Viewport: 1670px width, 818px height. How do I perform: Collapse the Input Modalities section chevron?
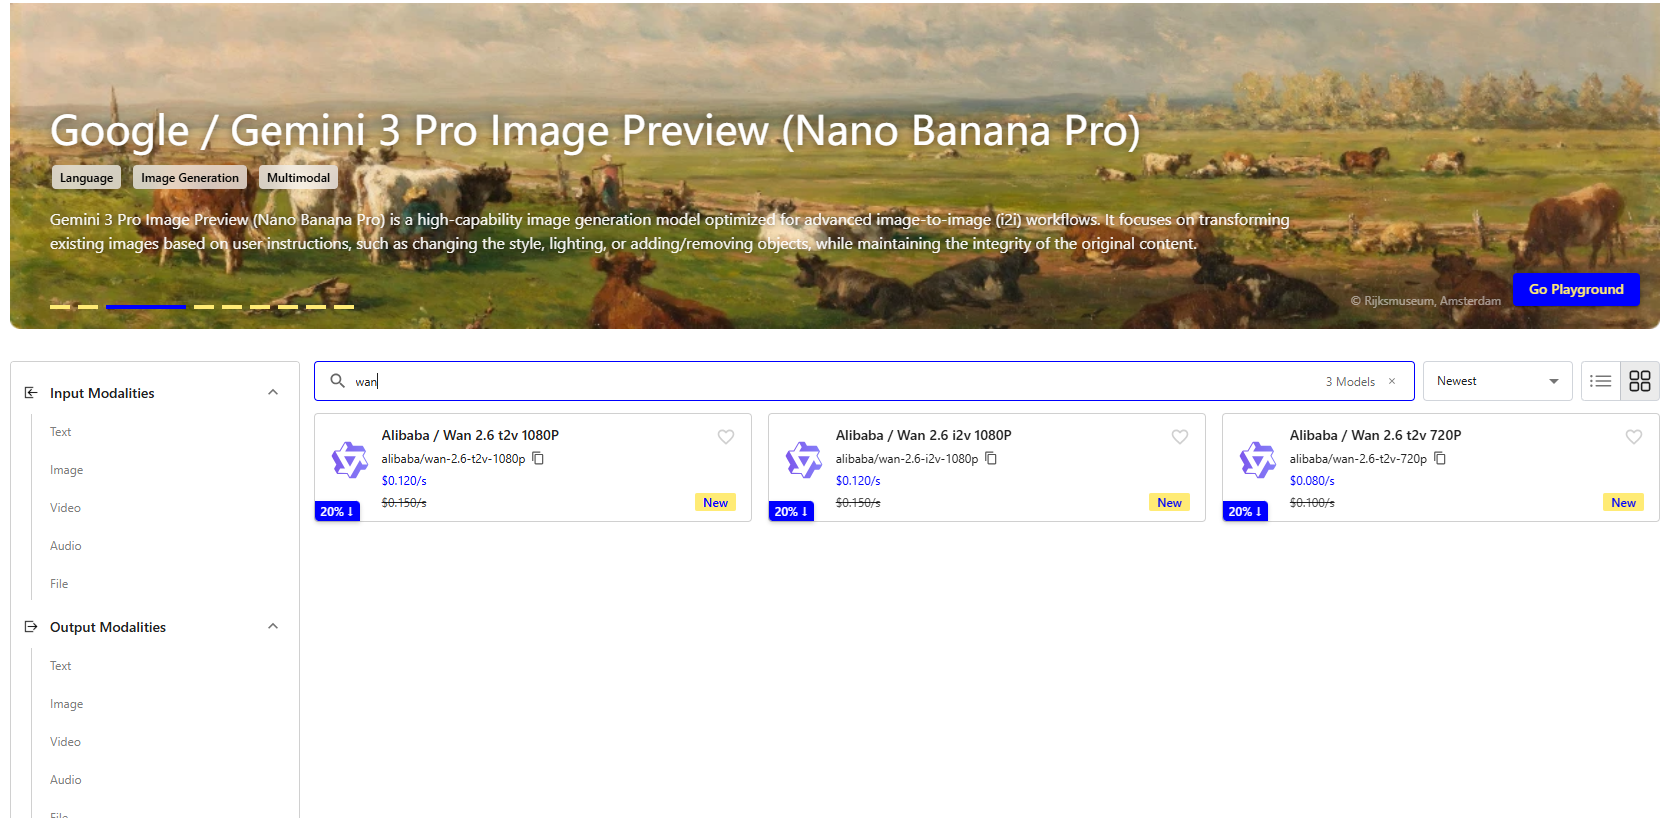pos(273,392)
